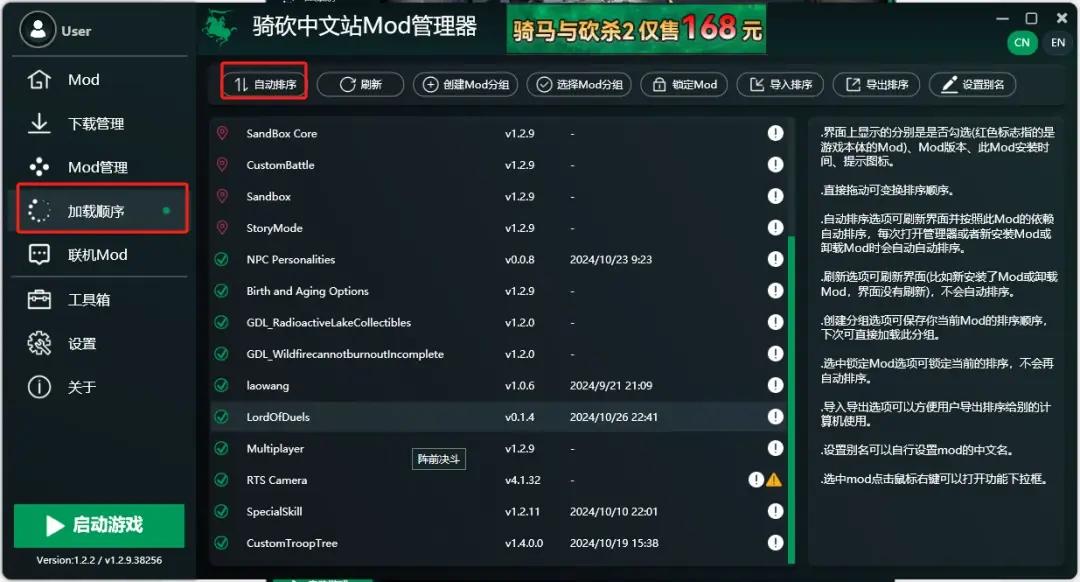Toggle SpecialSkill mod checkmark
Screen dimensions: 1080x582
coord(221,512)
